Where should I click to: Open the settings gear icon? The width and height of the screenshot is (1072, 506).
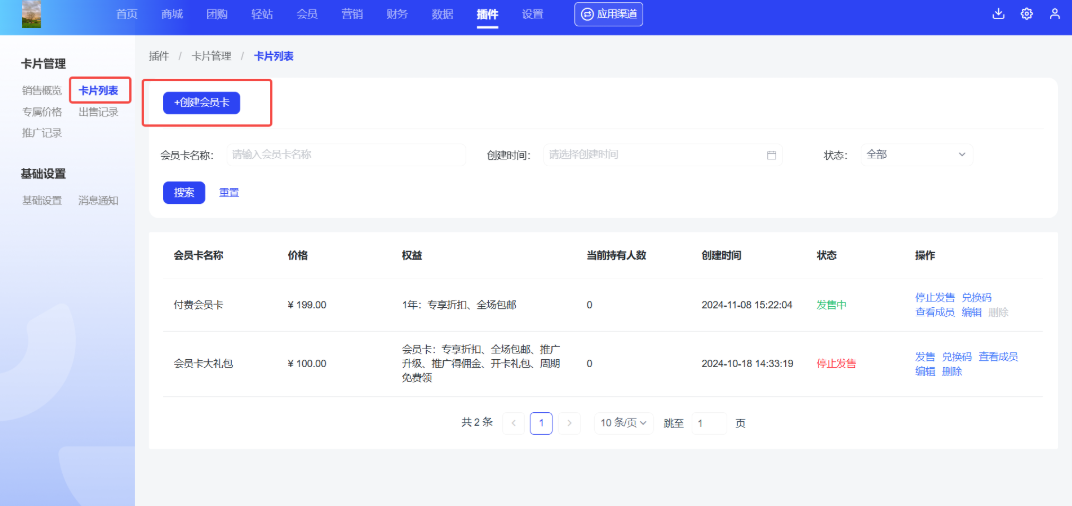pyautogui.click(x=1026, y=14)
